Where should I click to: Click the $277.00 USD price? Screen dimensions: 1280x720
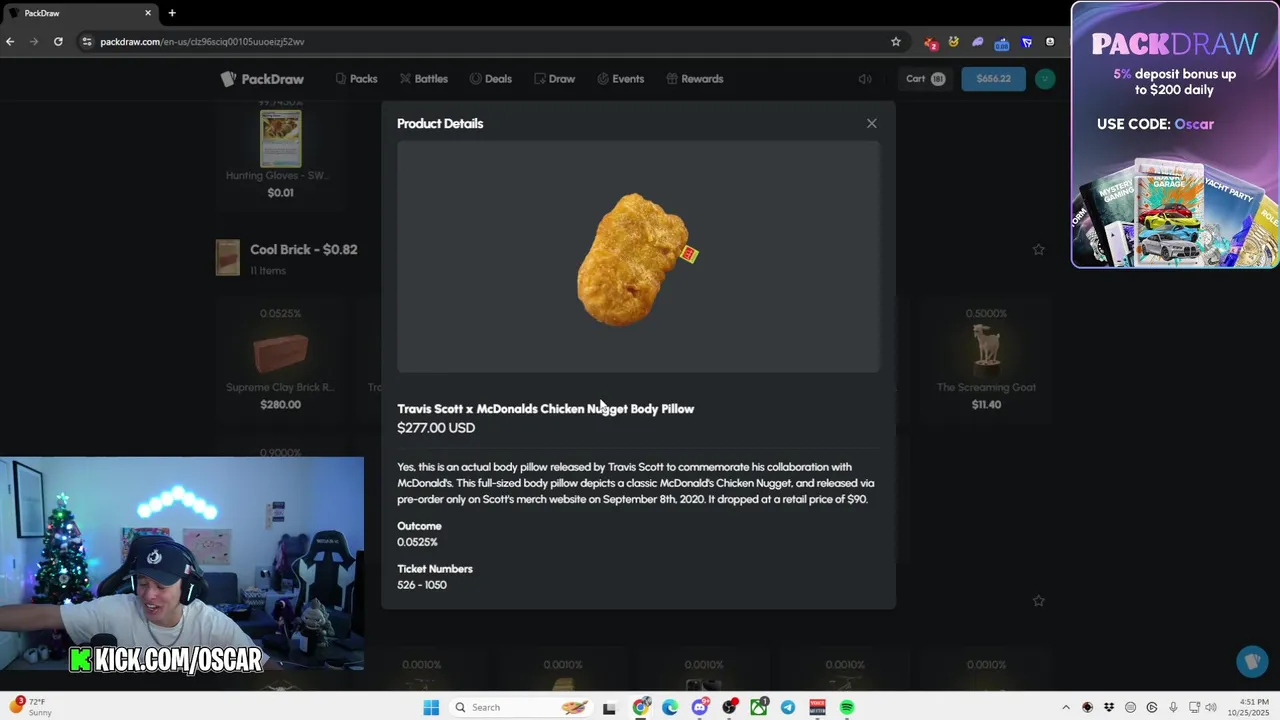[436, 427]
